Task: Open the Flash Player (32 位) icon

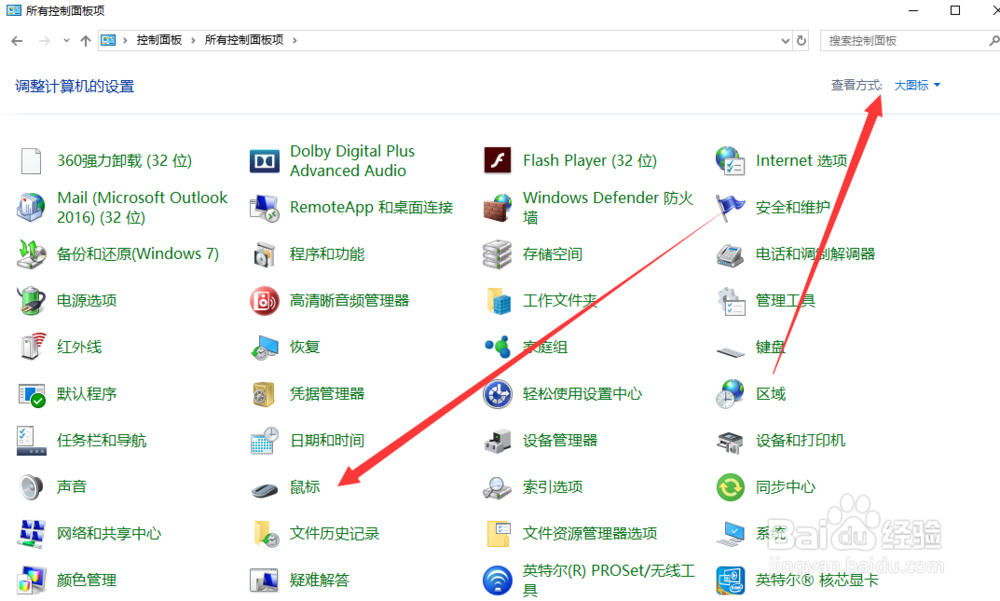Action: point(497,160)
